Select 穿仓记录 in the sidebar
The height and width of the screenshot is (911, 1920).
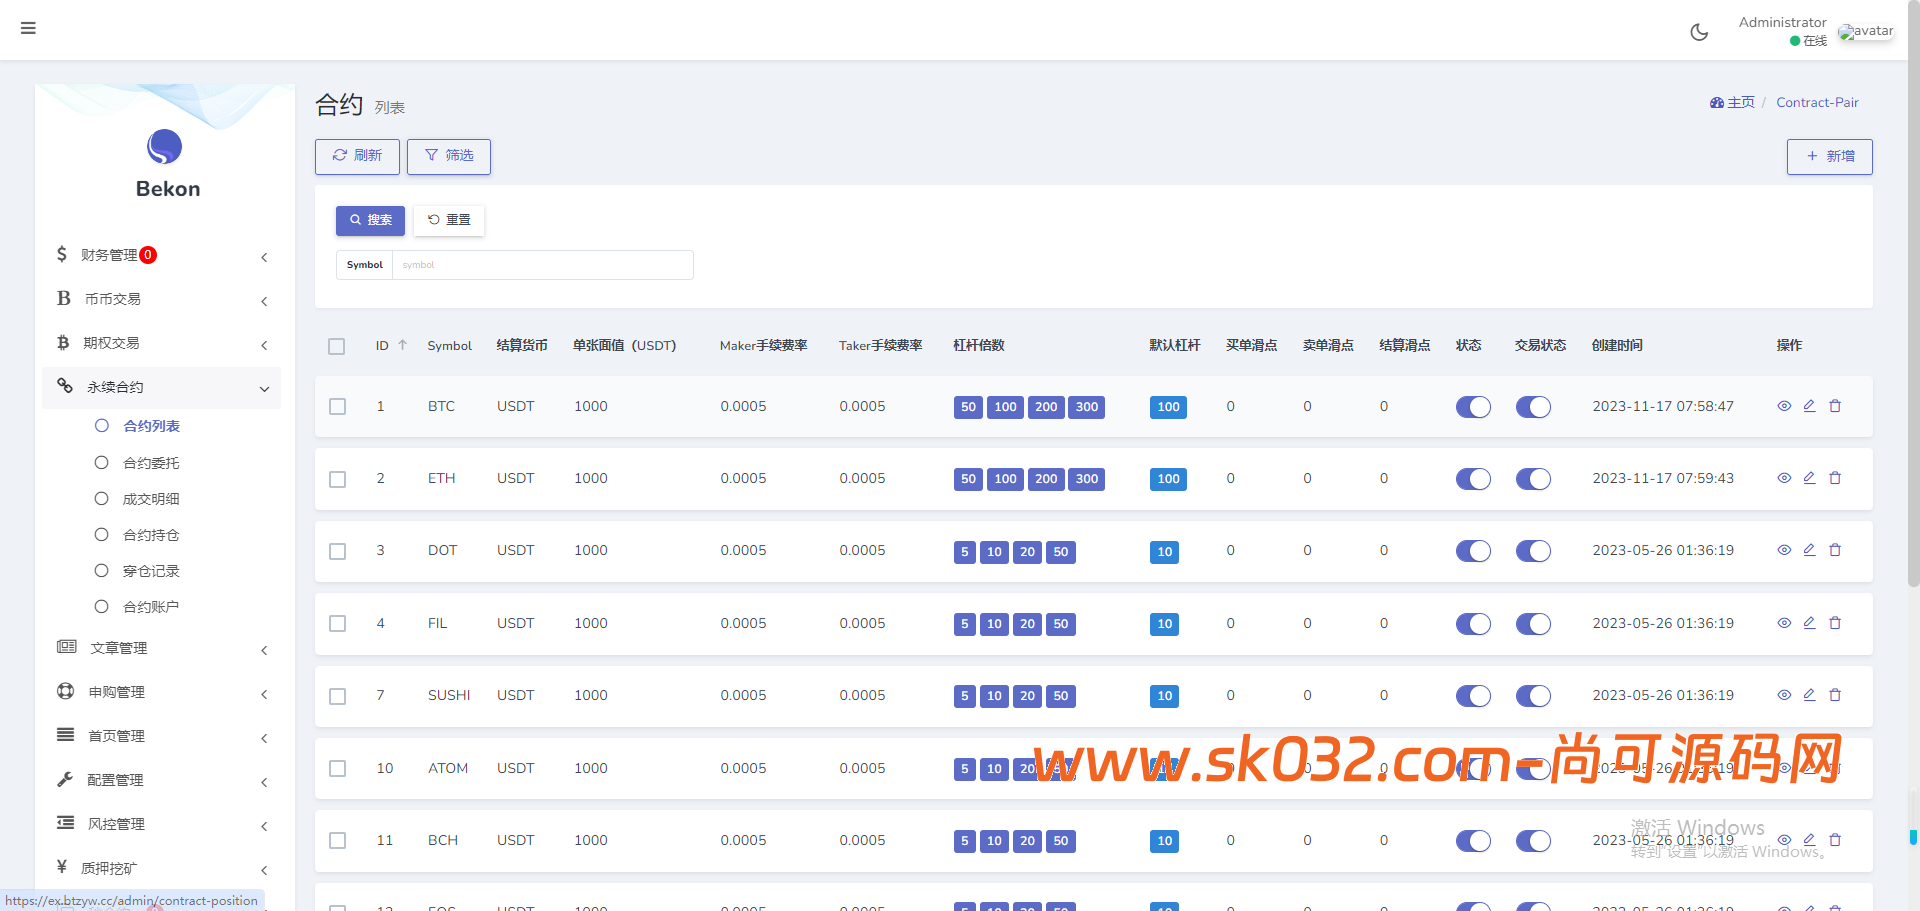(x=152, y=570)
